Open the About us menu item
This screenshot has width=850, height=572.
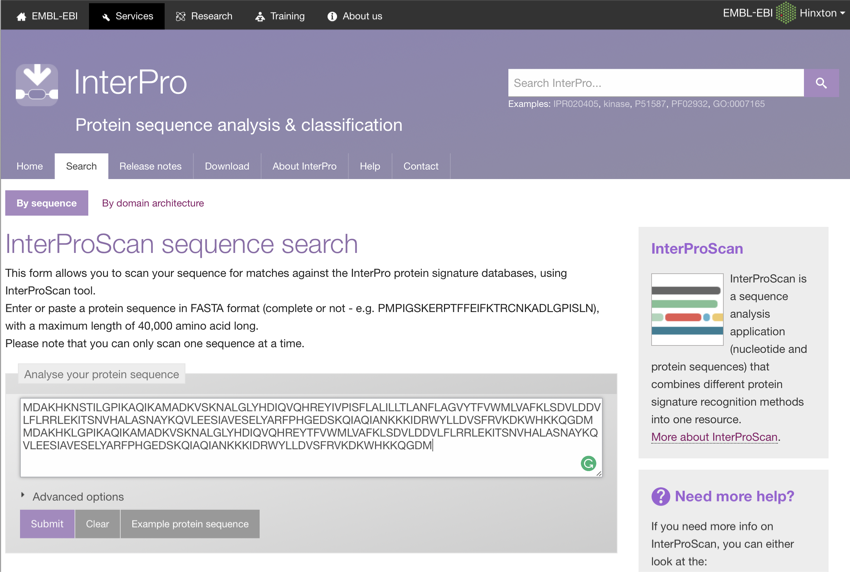pos(355,16)
